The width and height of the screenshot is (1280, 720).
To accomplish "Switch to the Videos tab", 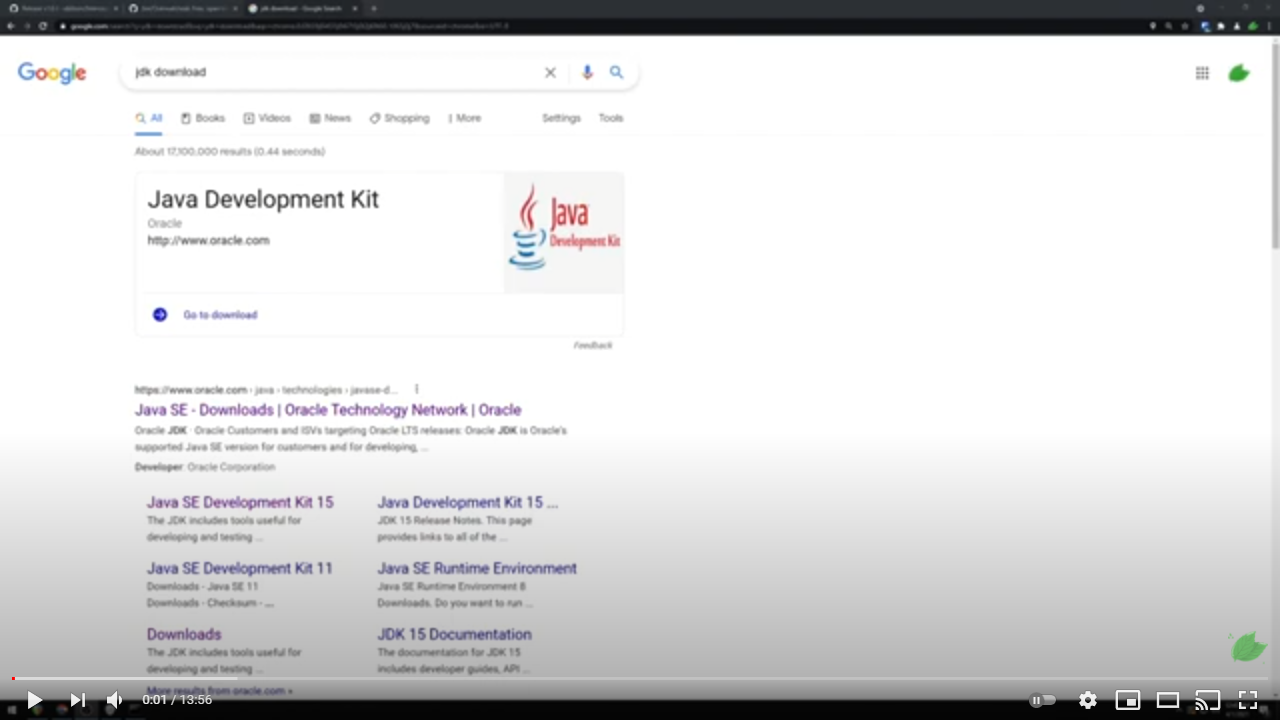I will click(x=267, y=118).
